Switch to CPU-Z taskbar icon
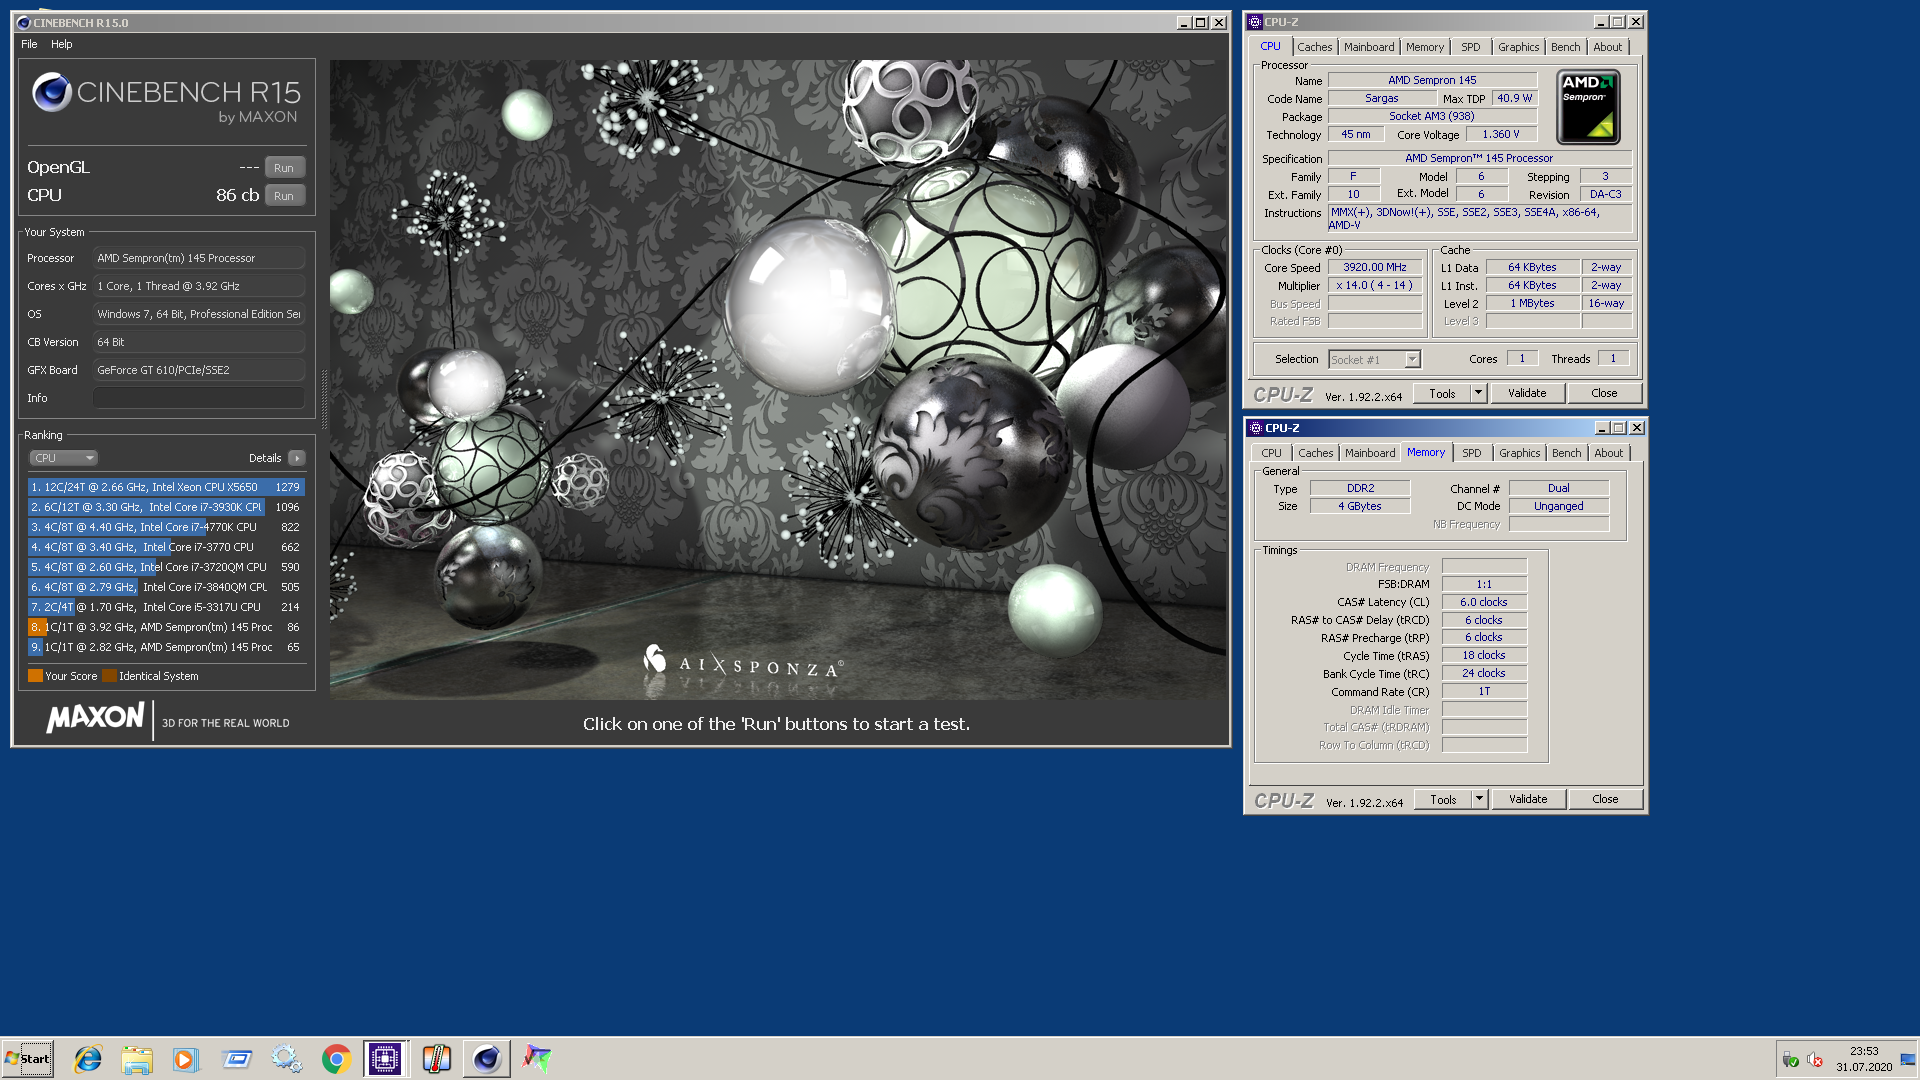The image size is (1920, 1080). 385,1059
